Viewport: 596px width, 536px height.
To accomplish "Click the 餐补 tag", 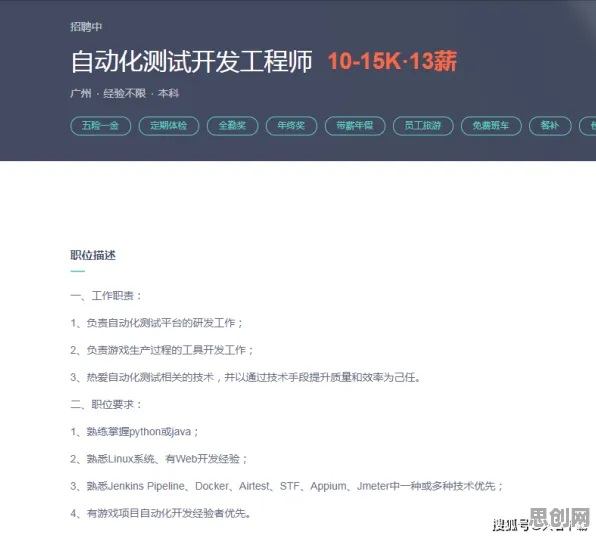I will tap(550, 126).
